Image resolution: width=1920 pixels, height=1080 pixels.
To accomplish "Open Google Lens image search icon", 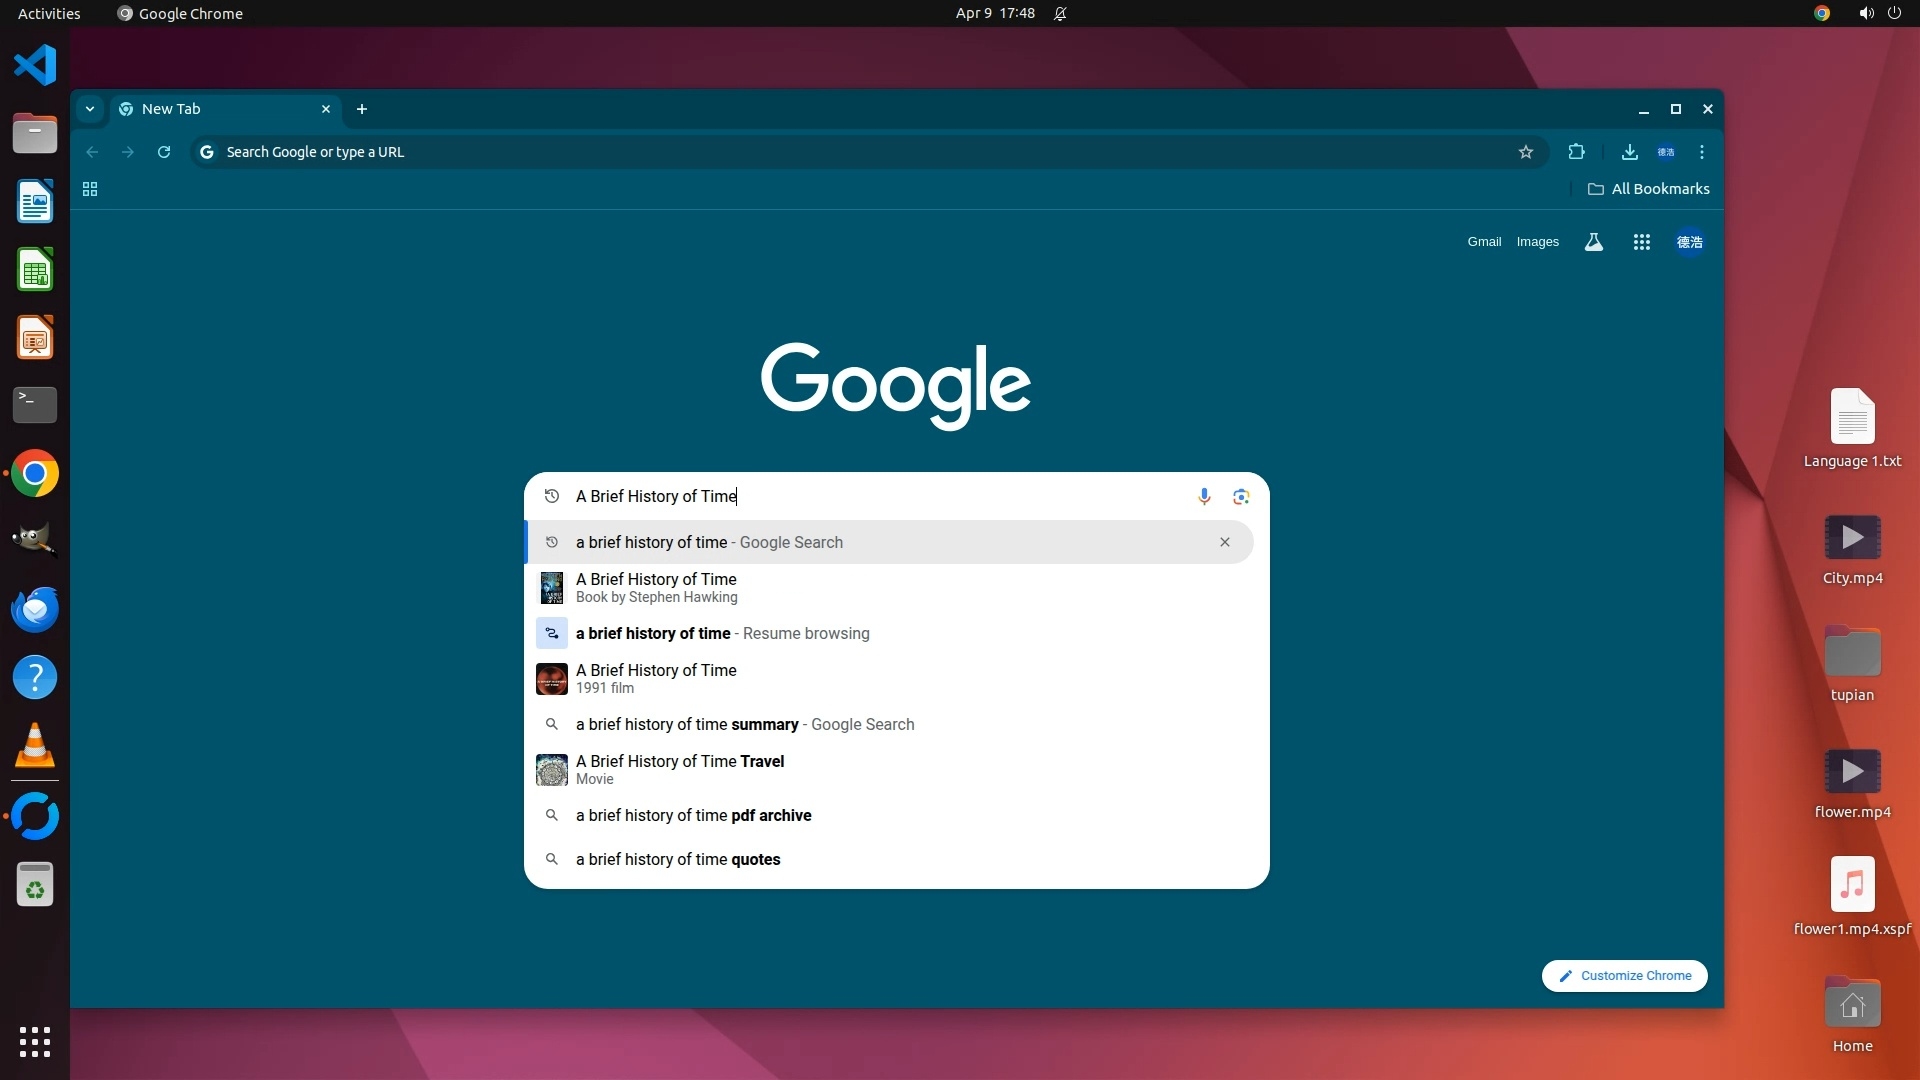I will [x=1241, y=497].
